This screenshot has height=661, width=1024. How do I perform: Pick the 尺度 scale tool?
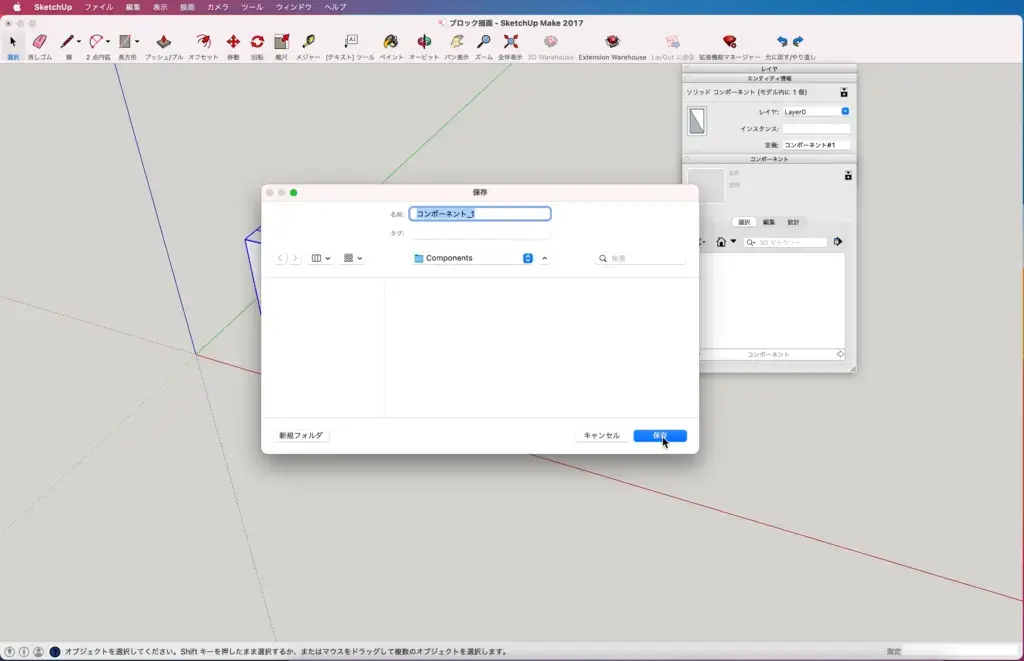pos(281,42)
